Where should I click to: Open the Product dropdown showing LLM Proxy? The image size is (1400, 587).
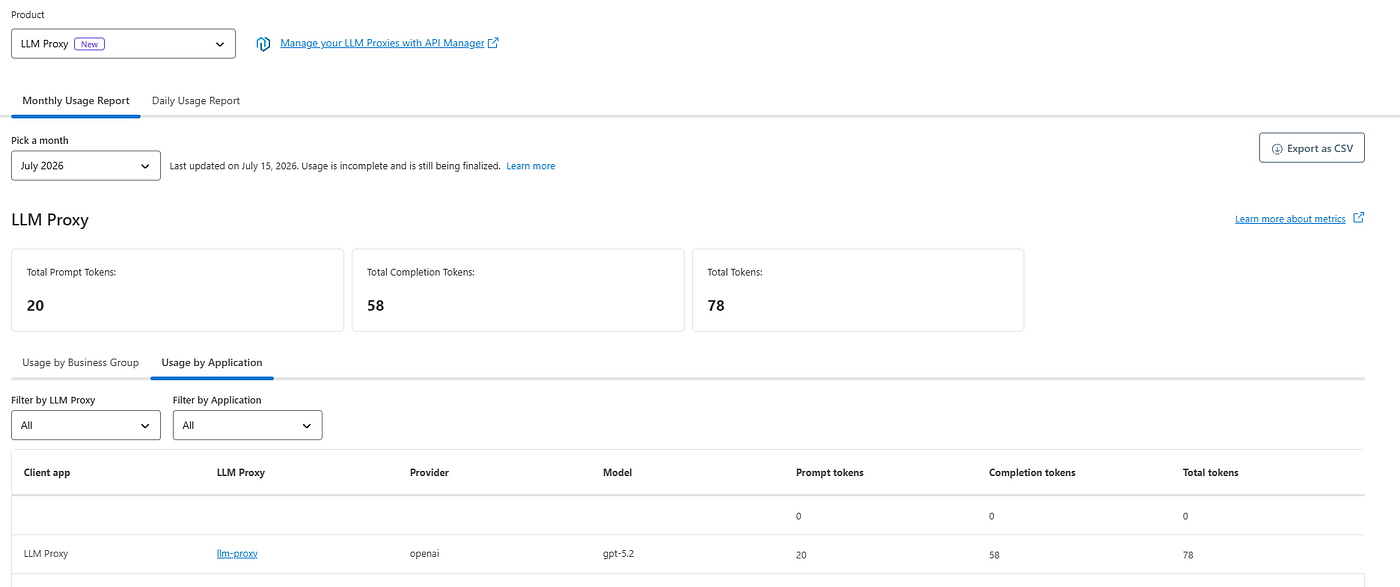tap(123, 44)
